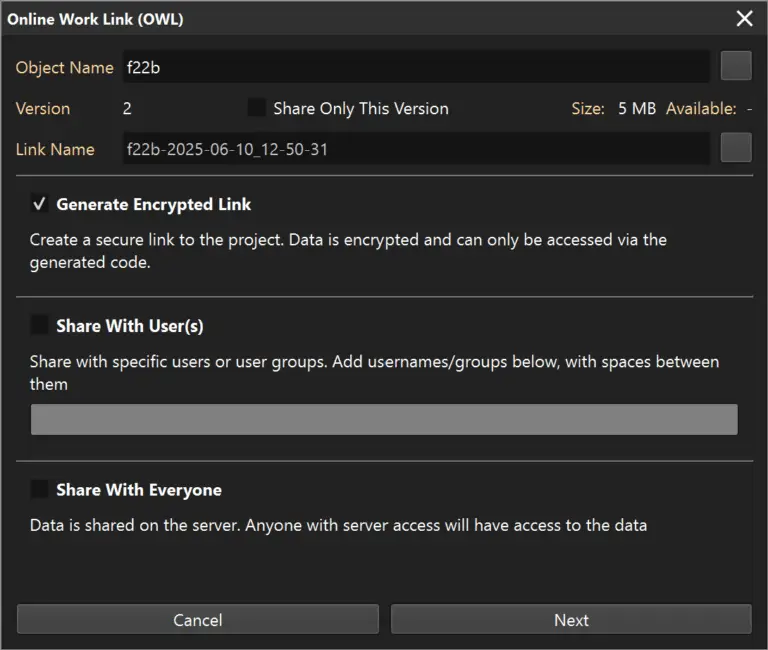Viewport: 768px width, 650px height.
Task: Click the Object Name field containing f22b
Action: click(415, 68)
